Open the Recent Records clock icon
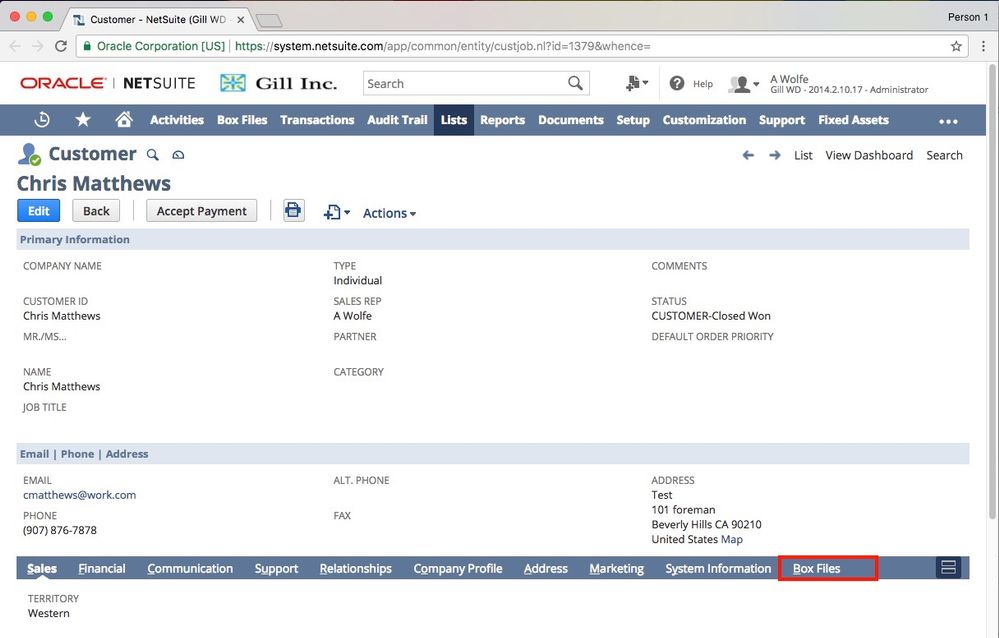 click(x=42, y=120)
